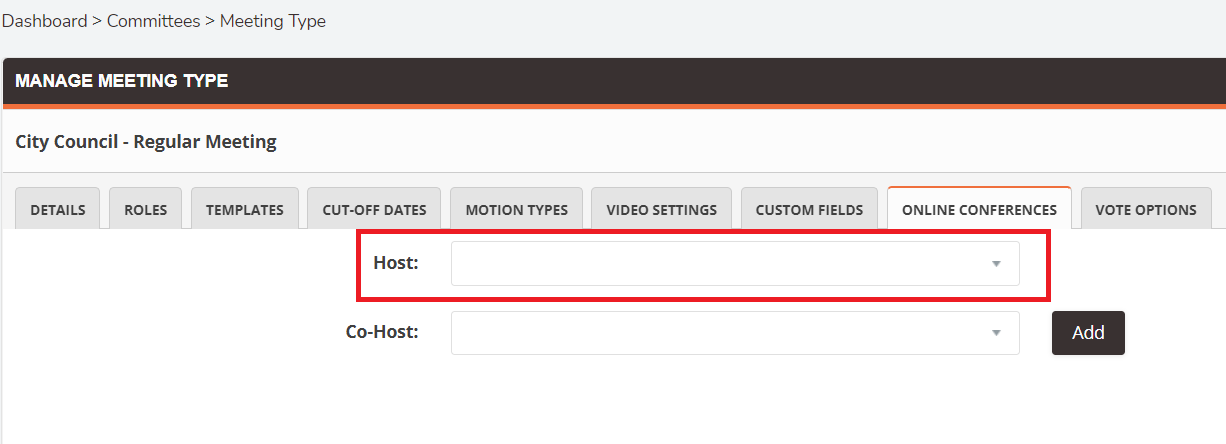Open the Video Settings tab
The image size is (1226, 444).
(661, 209)
